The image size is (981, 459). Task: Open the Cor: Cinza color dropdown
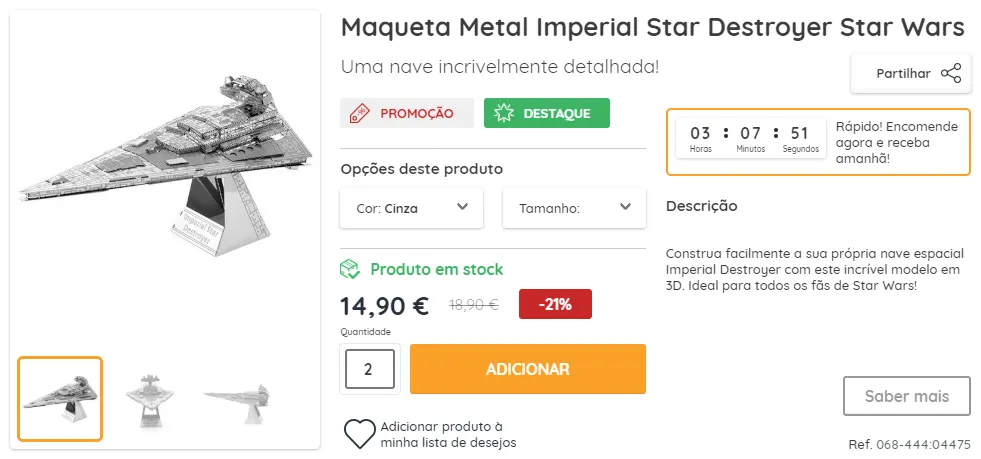411,208
